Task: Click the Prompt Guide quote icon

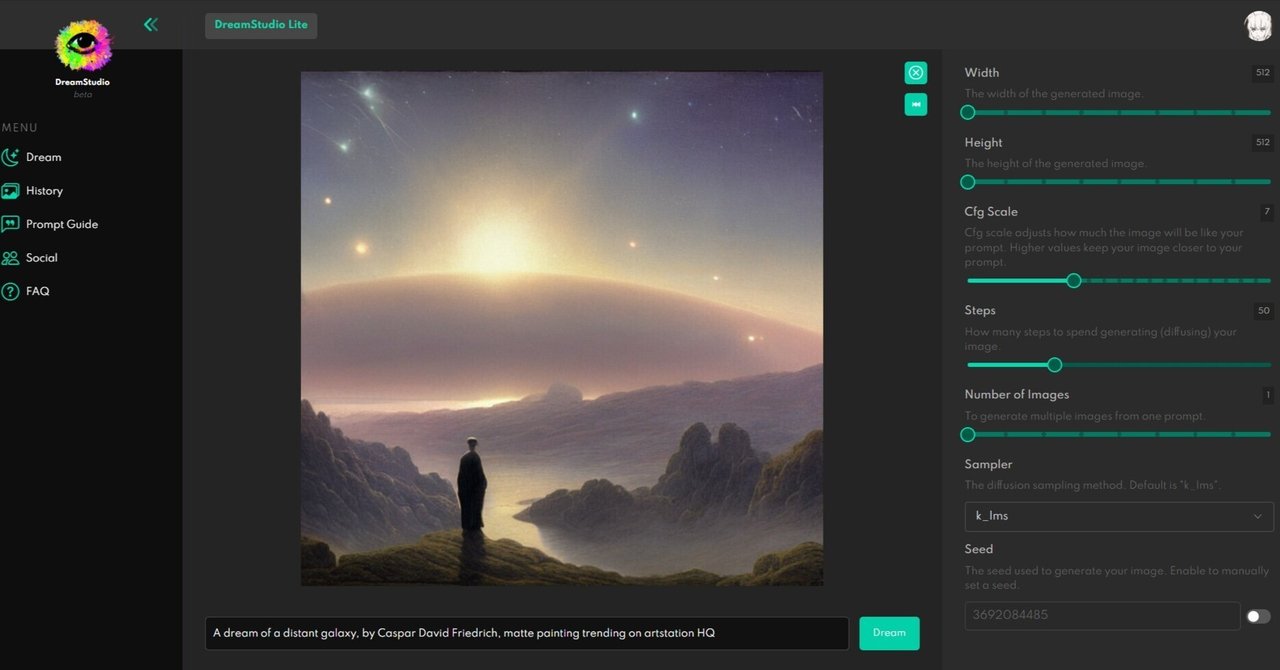Action: click(10, 224)
